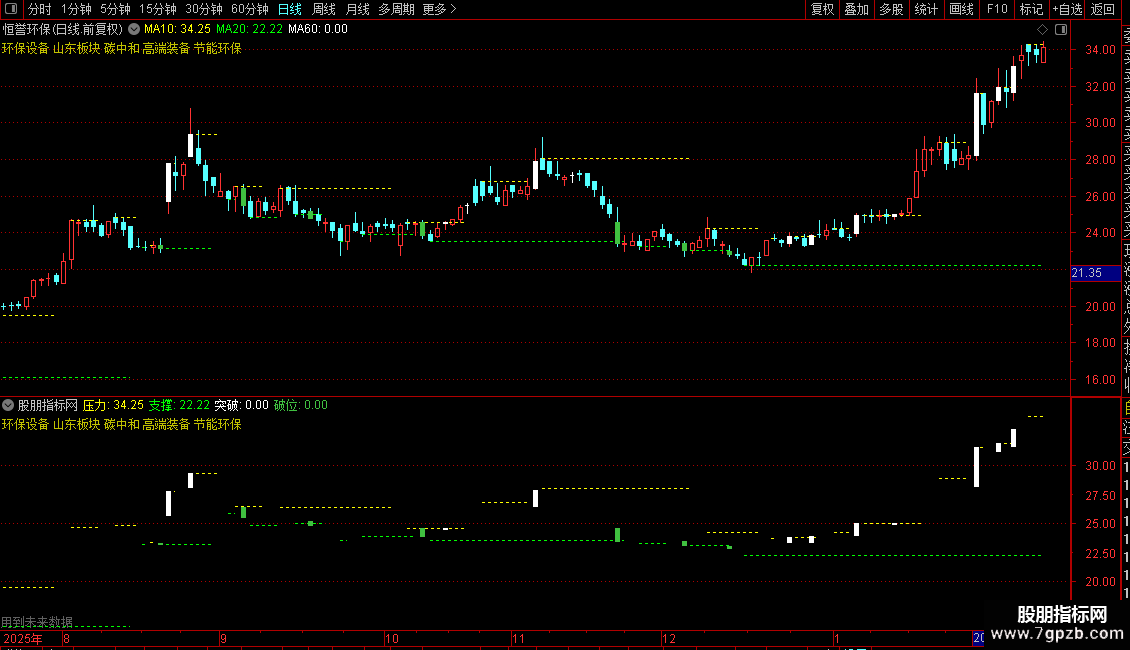Viewport: 1130px width, 650px height.
Task: Click 环保设备 sector tag in main chart
Action: [x=25, y=48]
